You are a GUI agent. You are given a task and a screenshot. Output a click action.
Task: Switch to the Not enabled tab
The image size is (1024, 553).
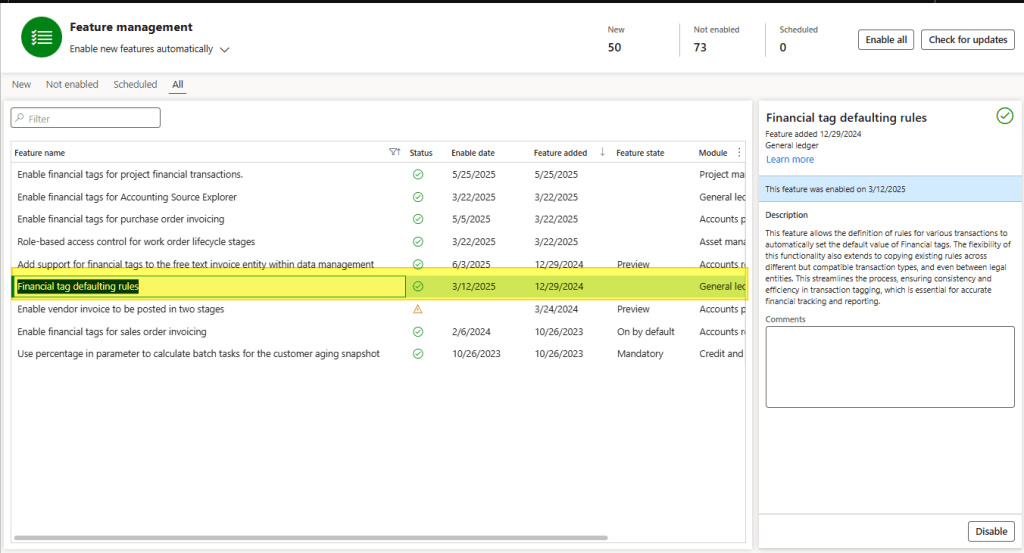[72, 85]
